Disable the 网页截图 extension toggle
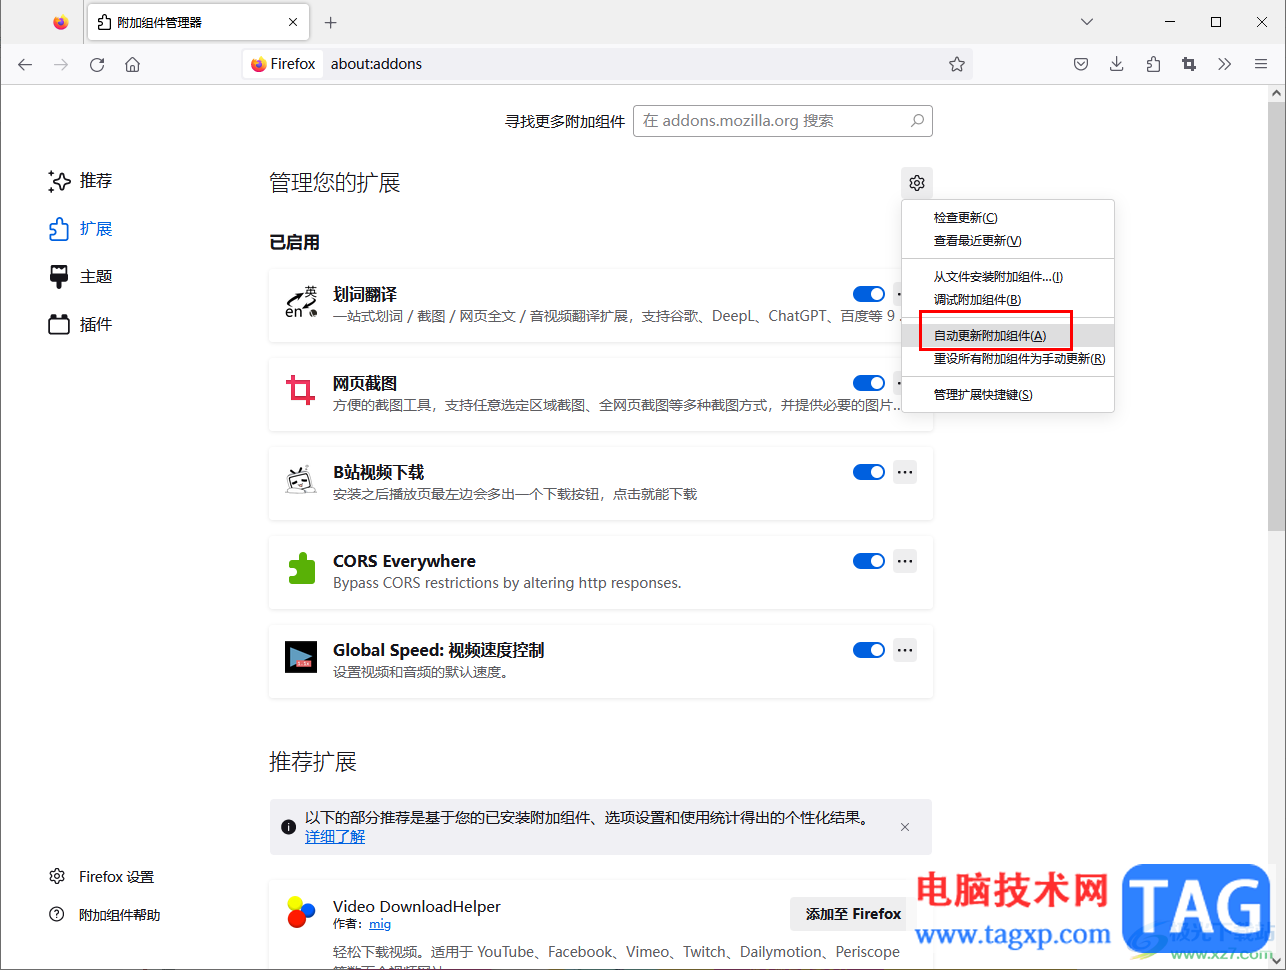Screen dimensions: 1286x970 coord(869,383)
